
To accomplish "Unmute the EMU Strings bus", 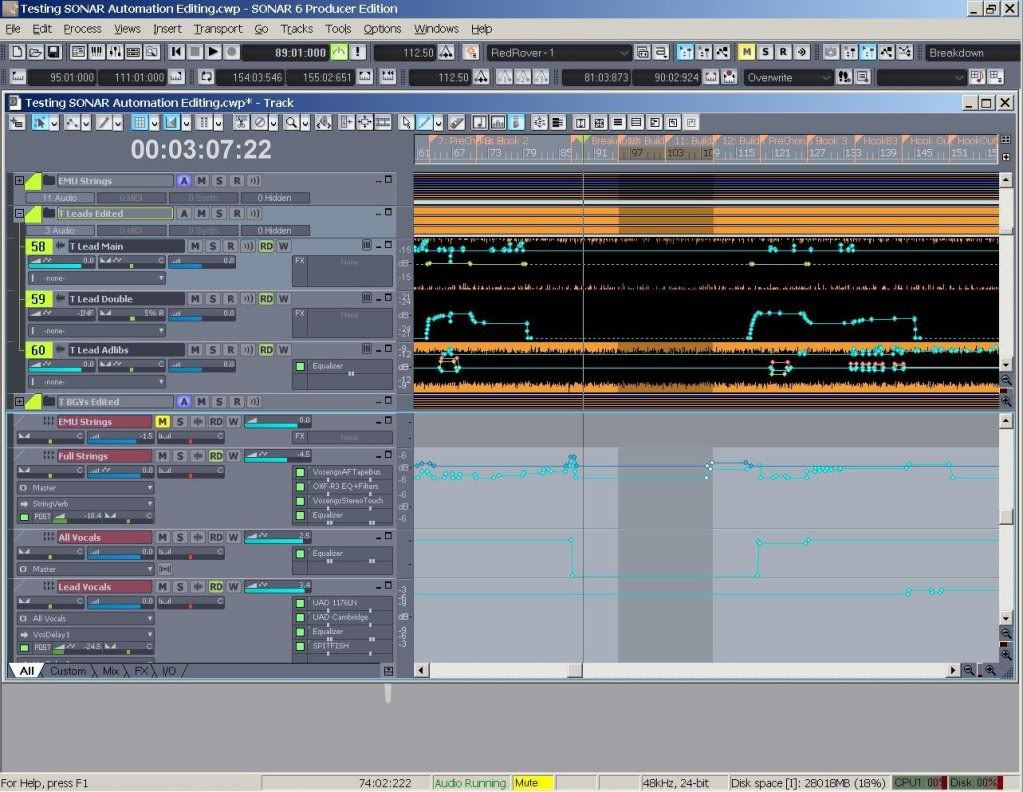I will (x=162, y=422).
